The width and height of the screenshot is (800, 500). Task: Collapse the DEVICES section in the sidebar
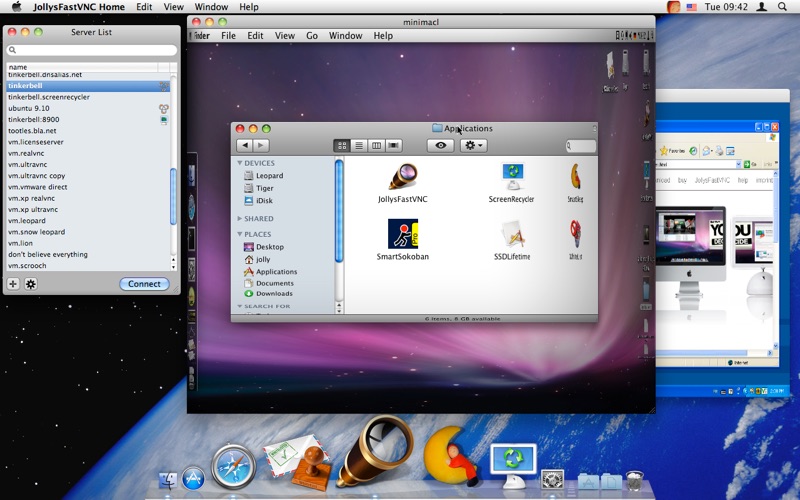(240, 163)
